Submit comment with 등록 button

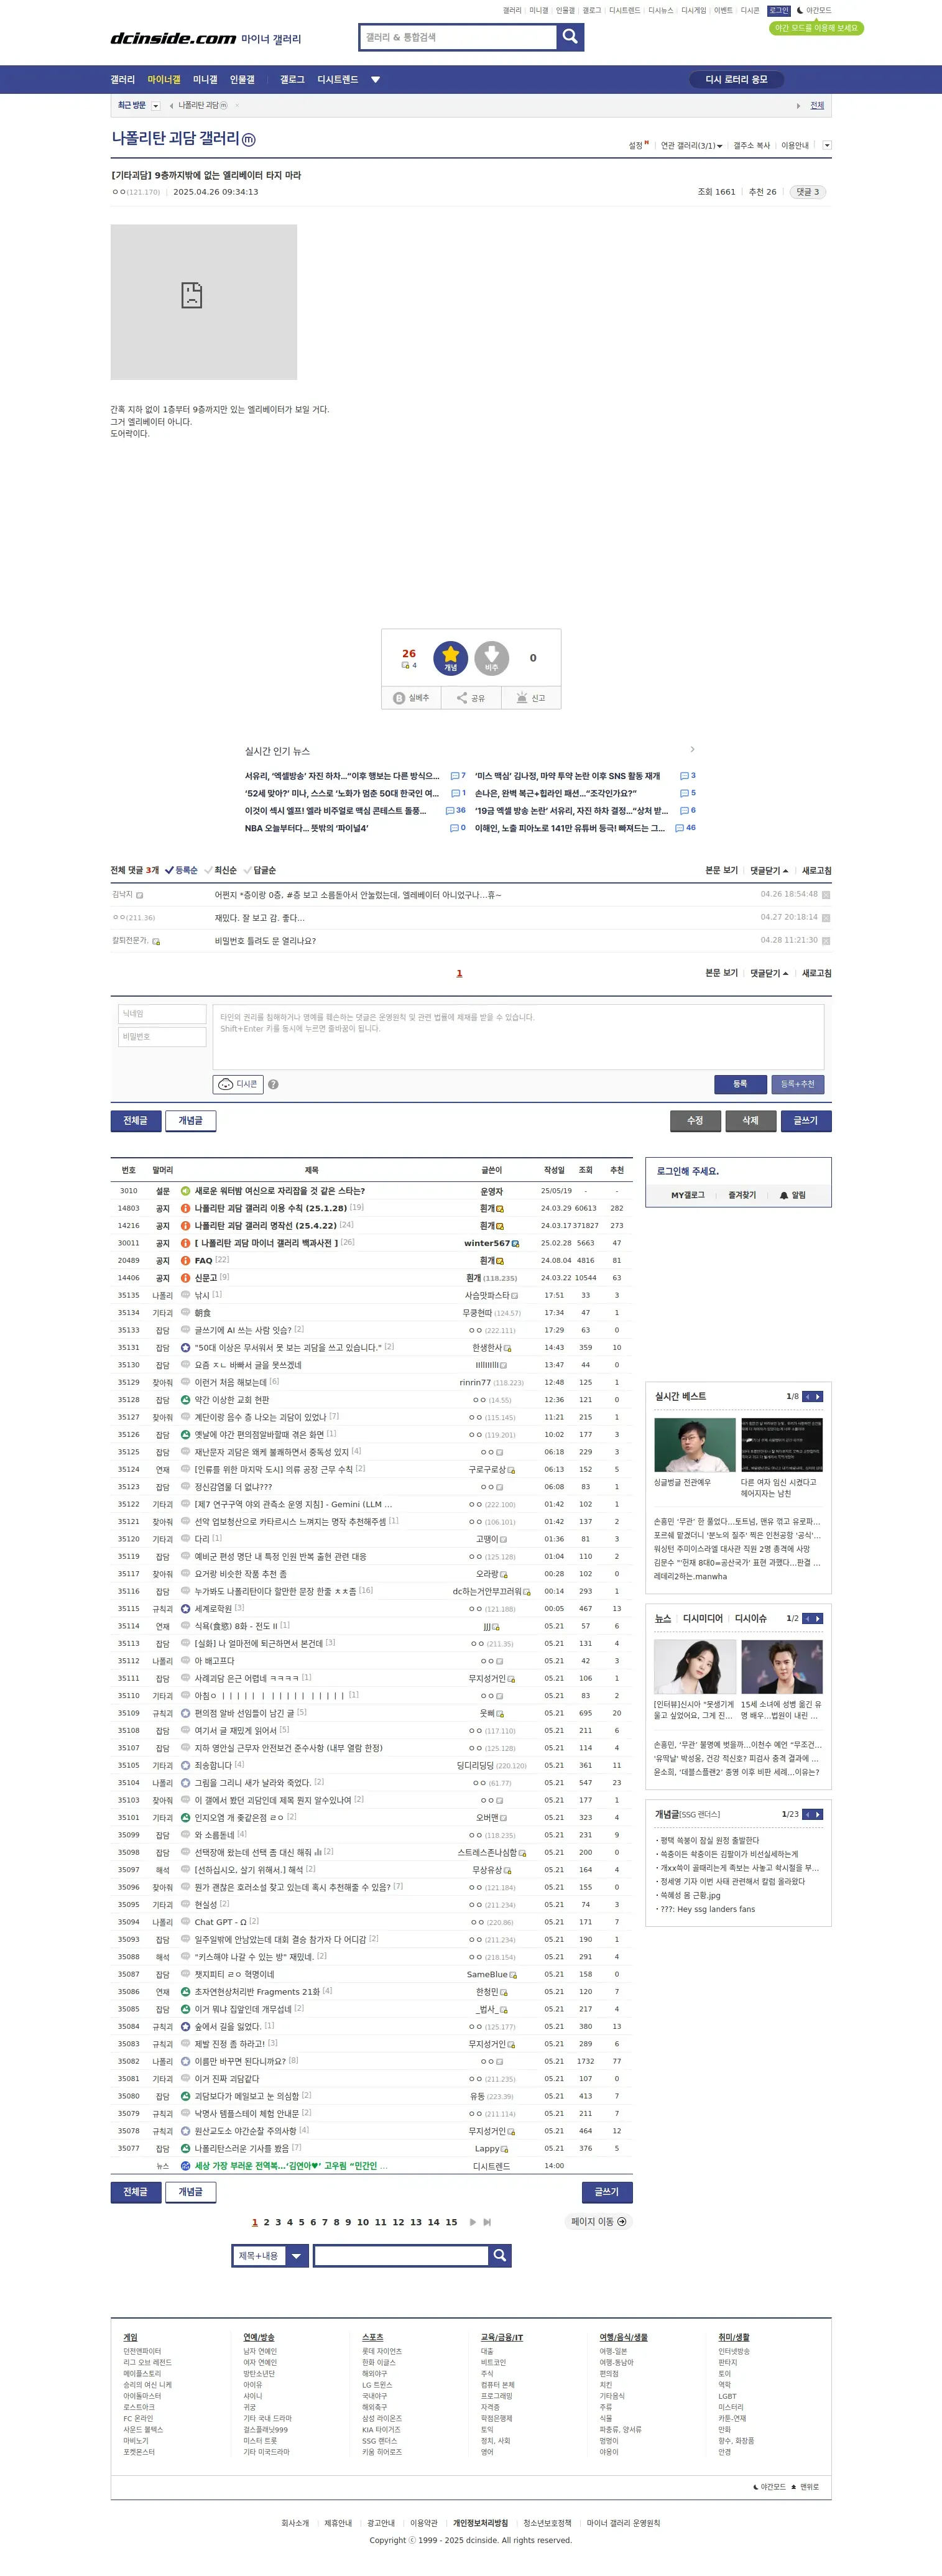tap(740, 1084)
